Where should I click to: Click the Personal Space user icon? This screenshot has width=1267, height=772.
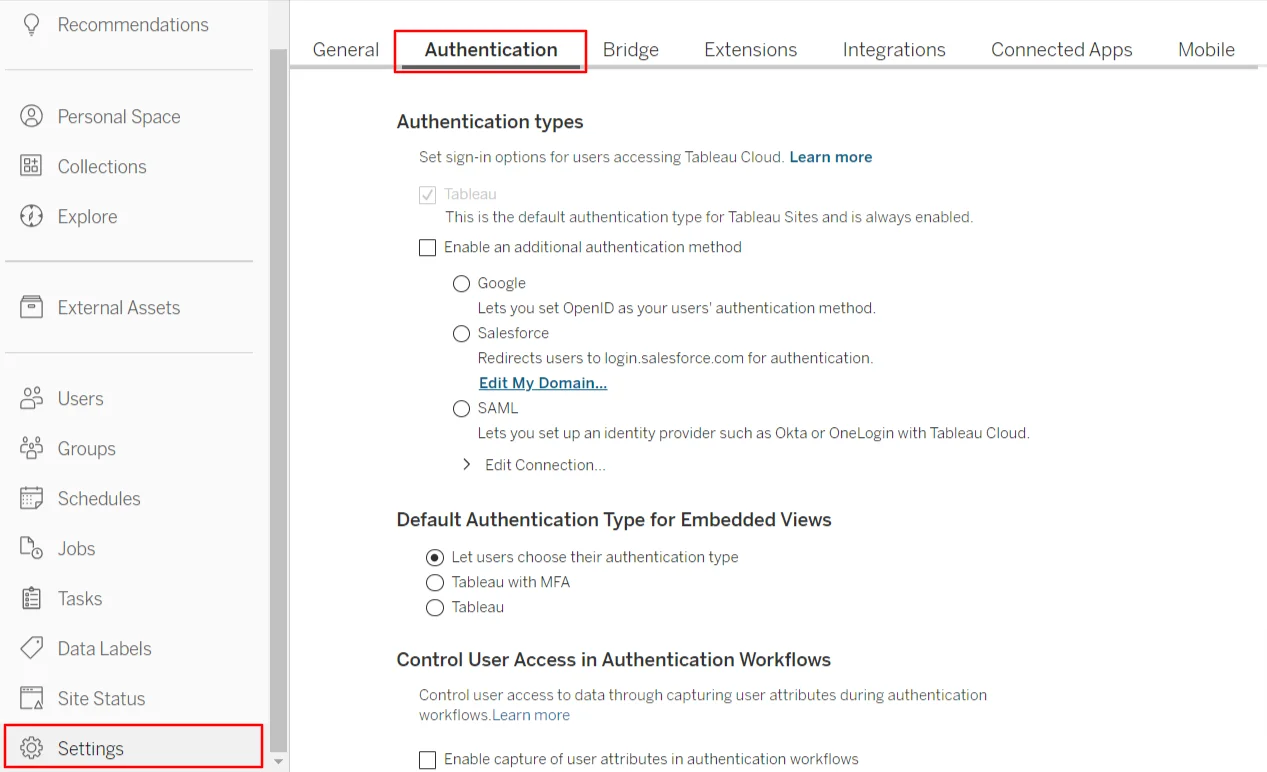[x=32, y=116]
